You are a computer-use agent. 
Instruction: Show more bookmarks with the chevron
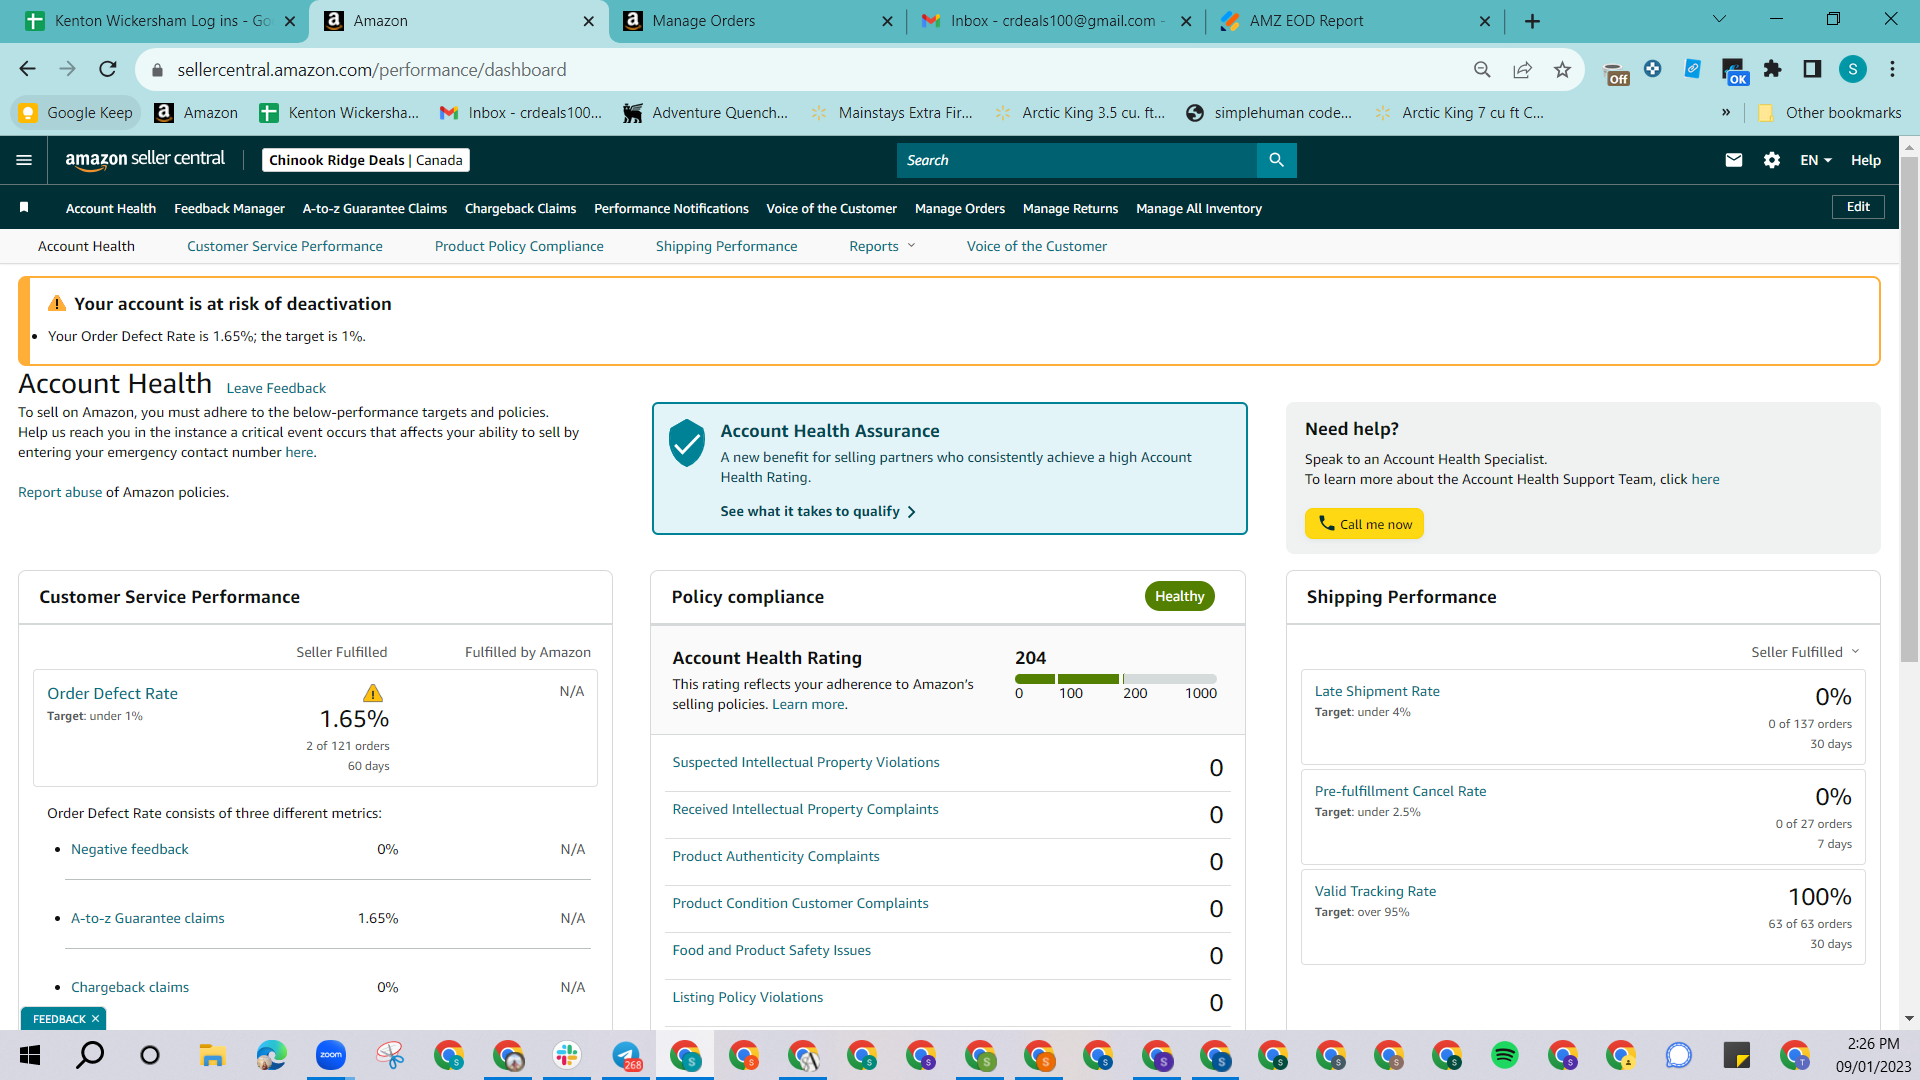pyautogui.click(x=1726, y=113)
